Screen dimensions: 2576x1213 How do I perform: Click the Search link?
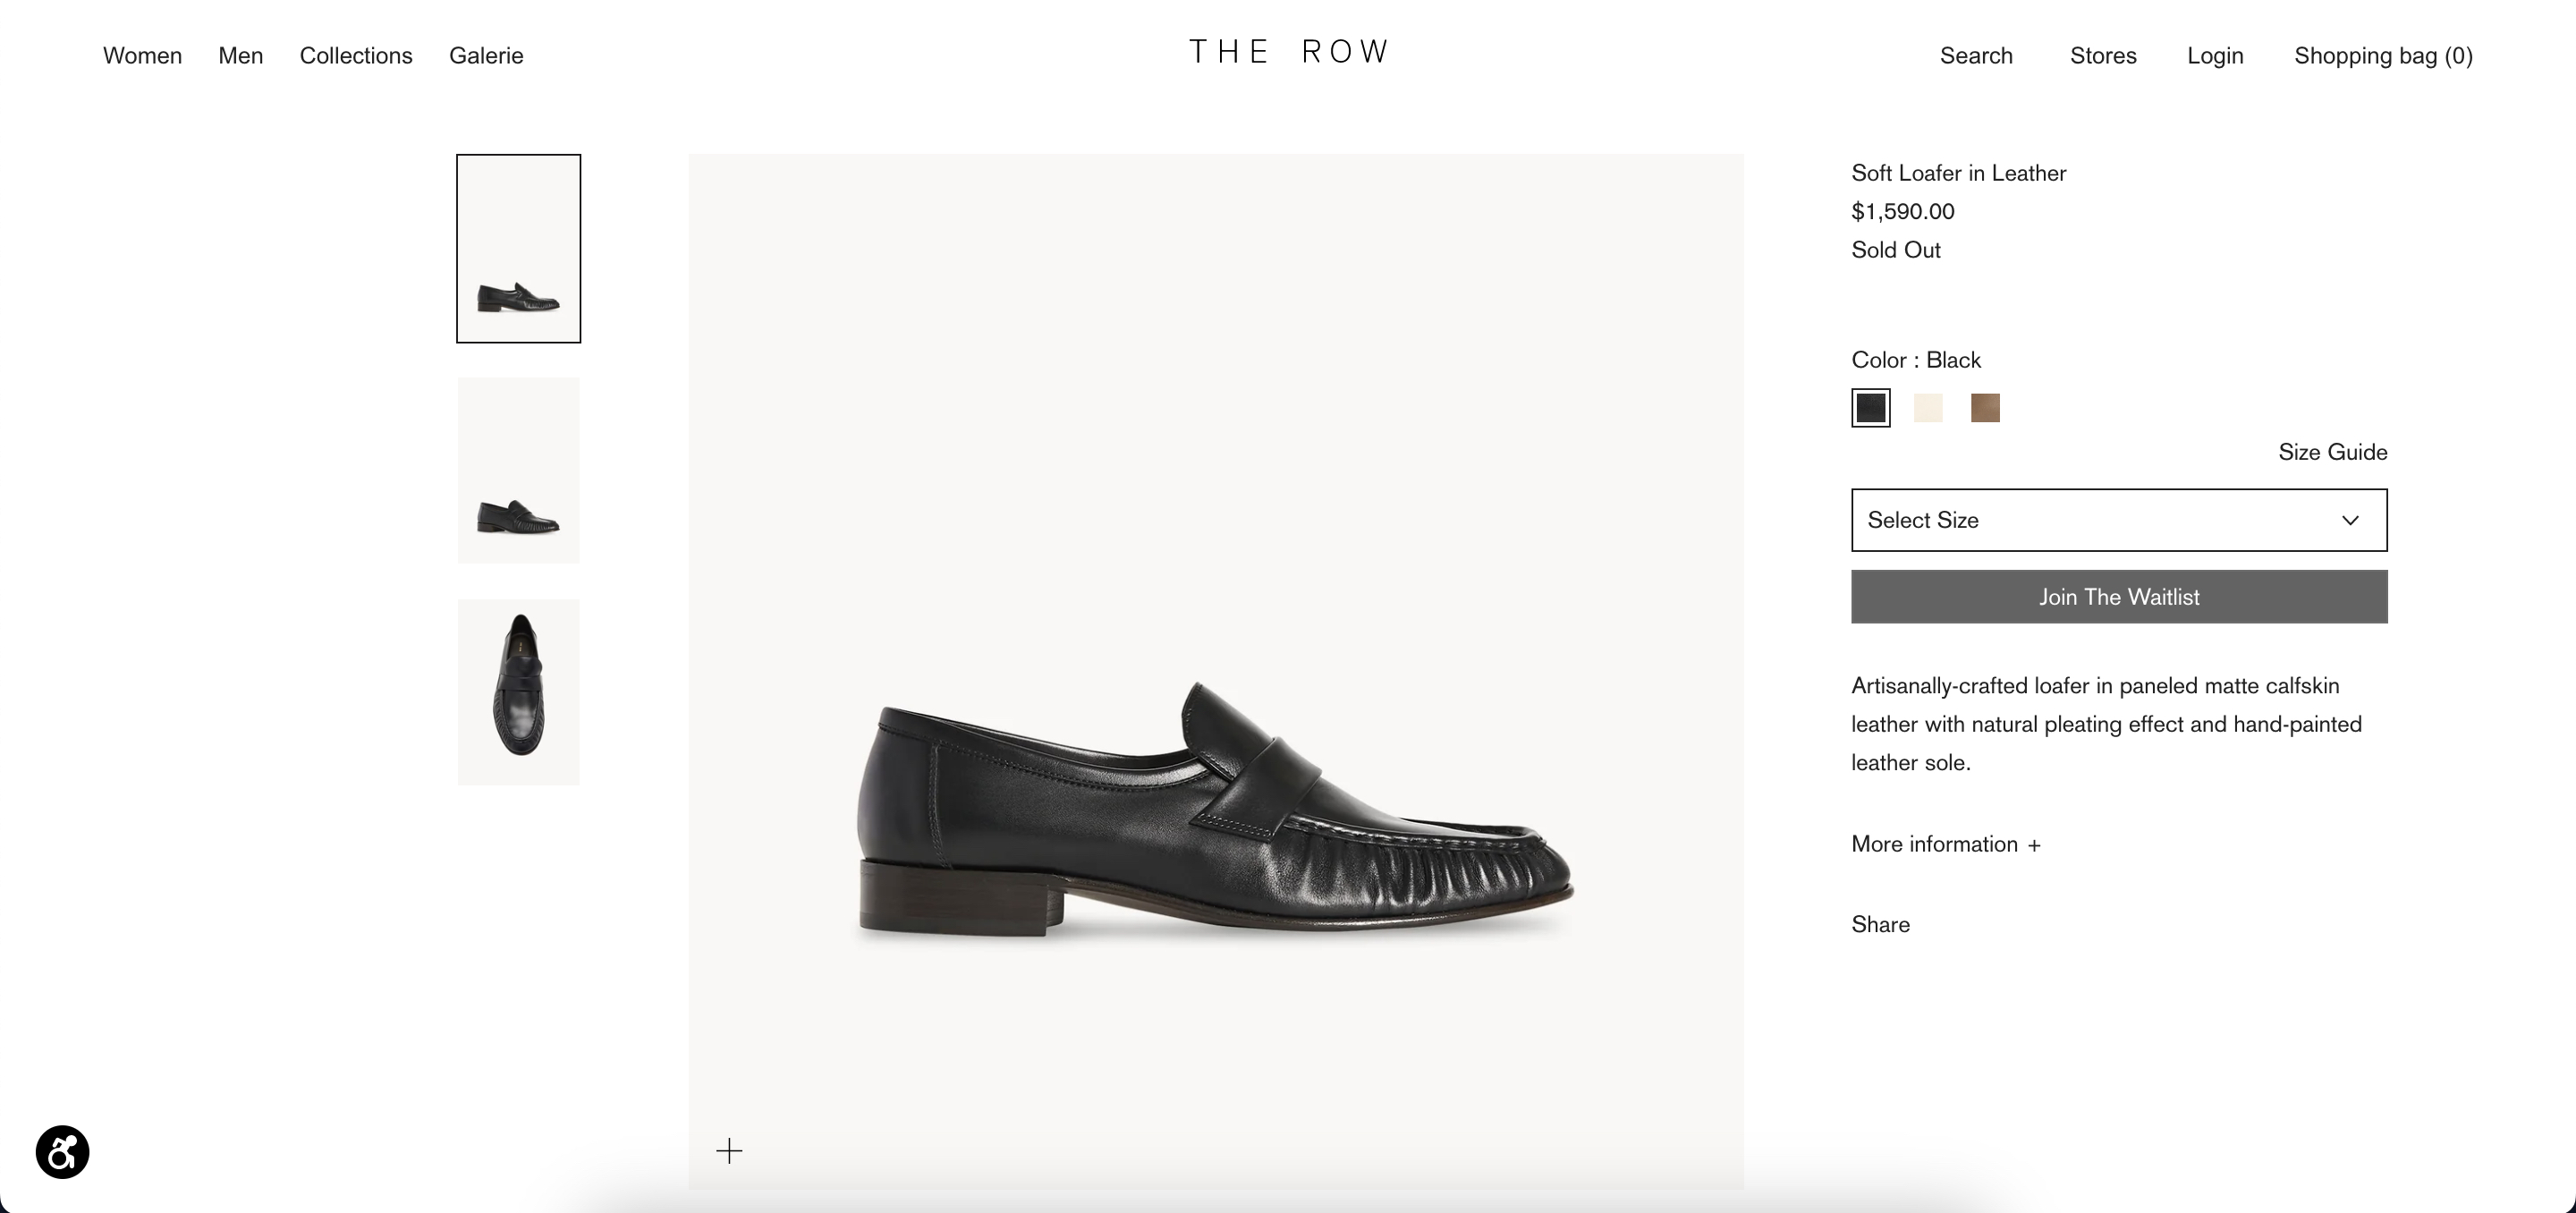coord(1976,56)
